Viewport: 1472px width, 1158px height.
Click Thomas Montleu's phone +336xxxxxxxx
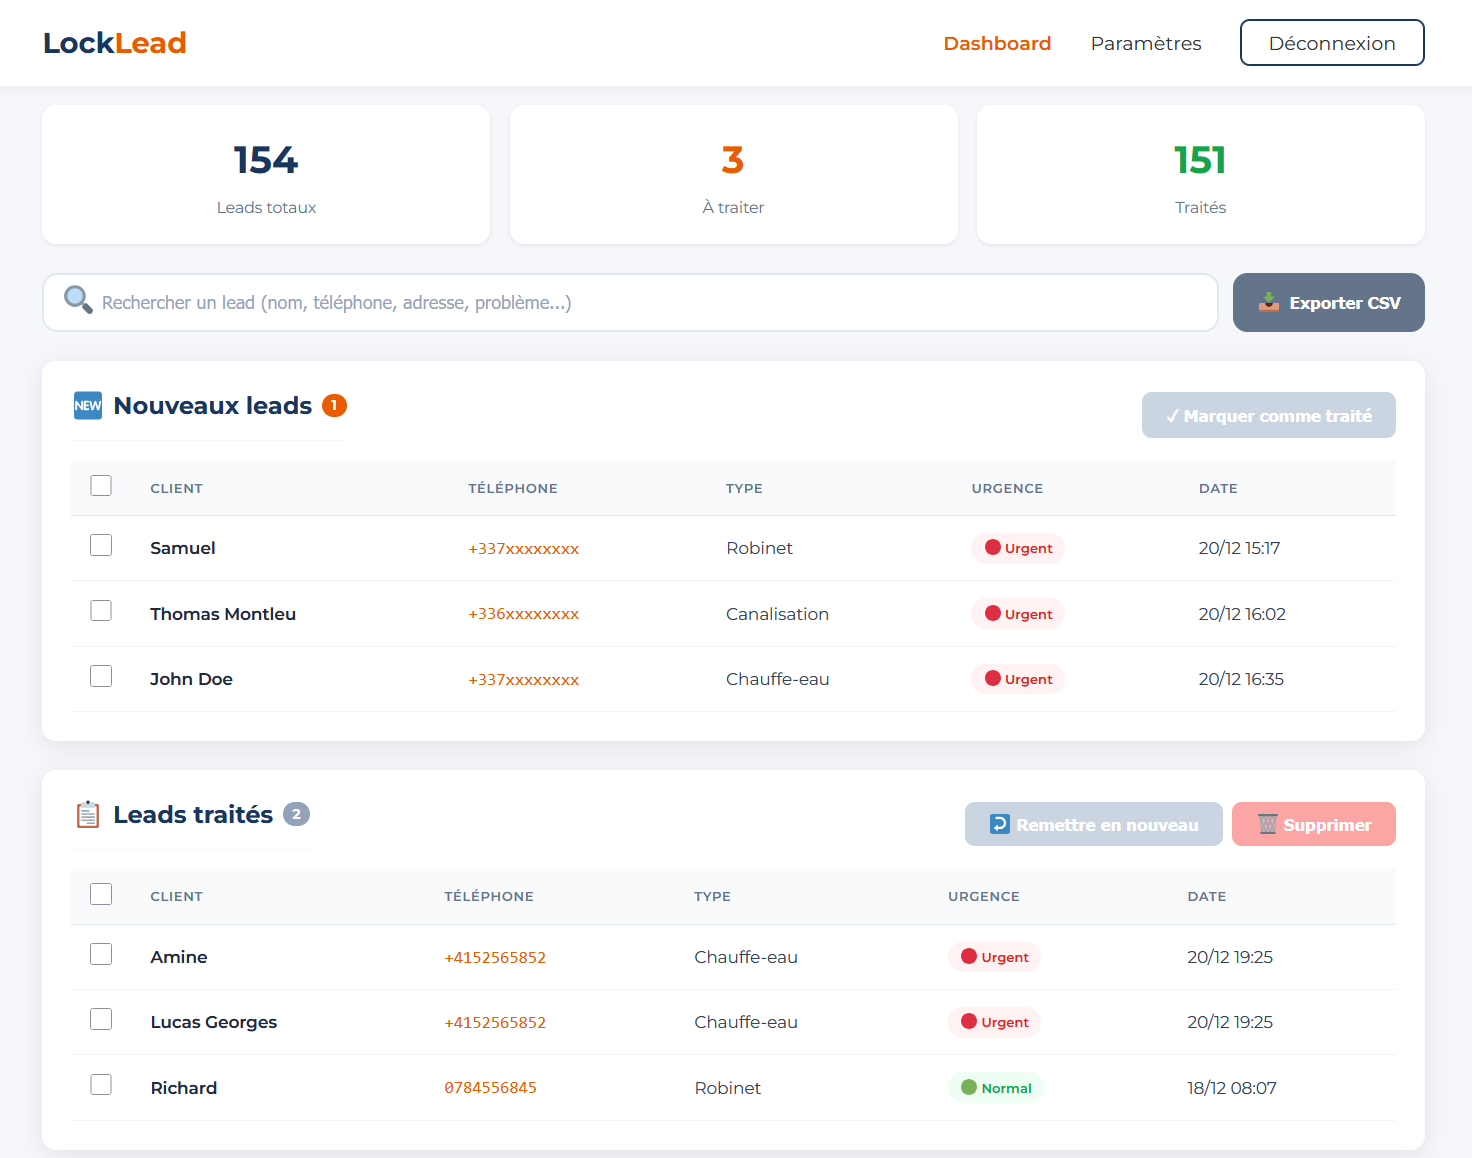[x=524, y=614]
